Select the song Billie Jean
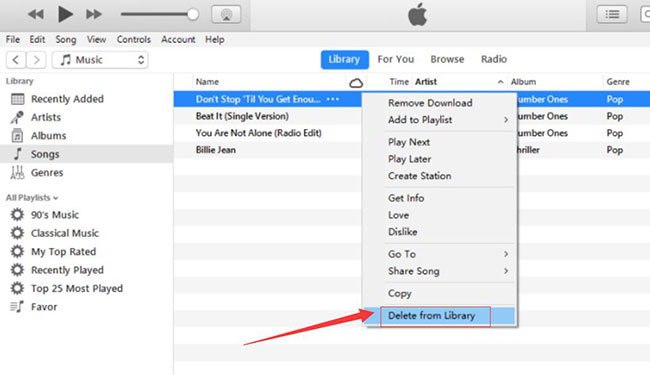Viewport: 650px width, 375px height. [x=216, y=150]
